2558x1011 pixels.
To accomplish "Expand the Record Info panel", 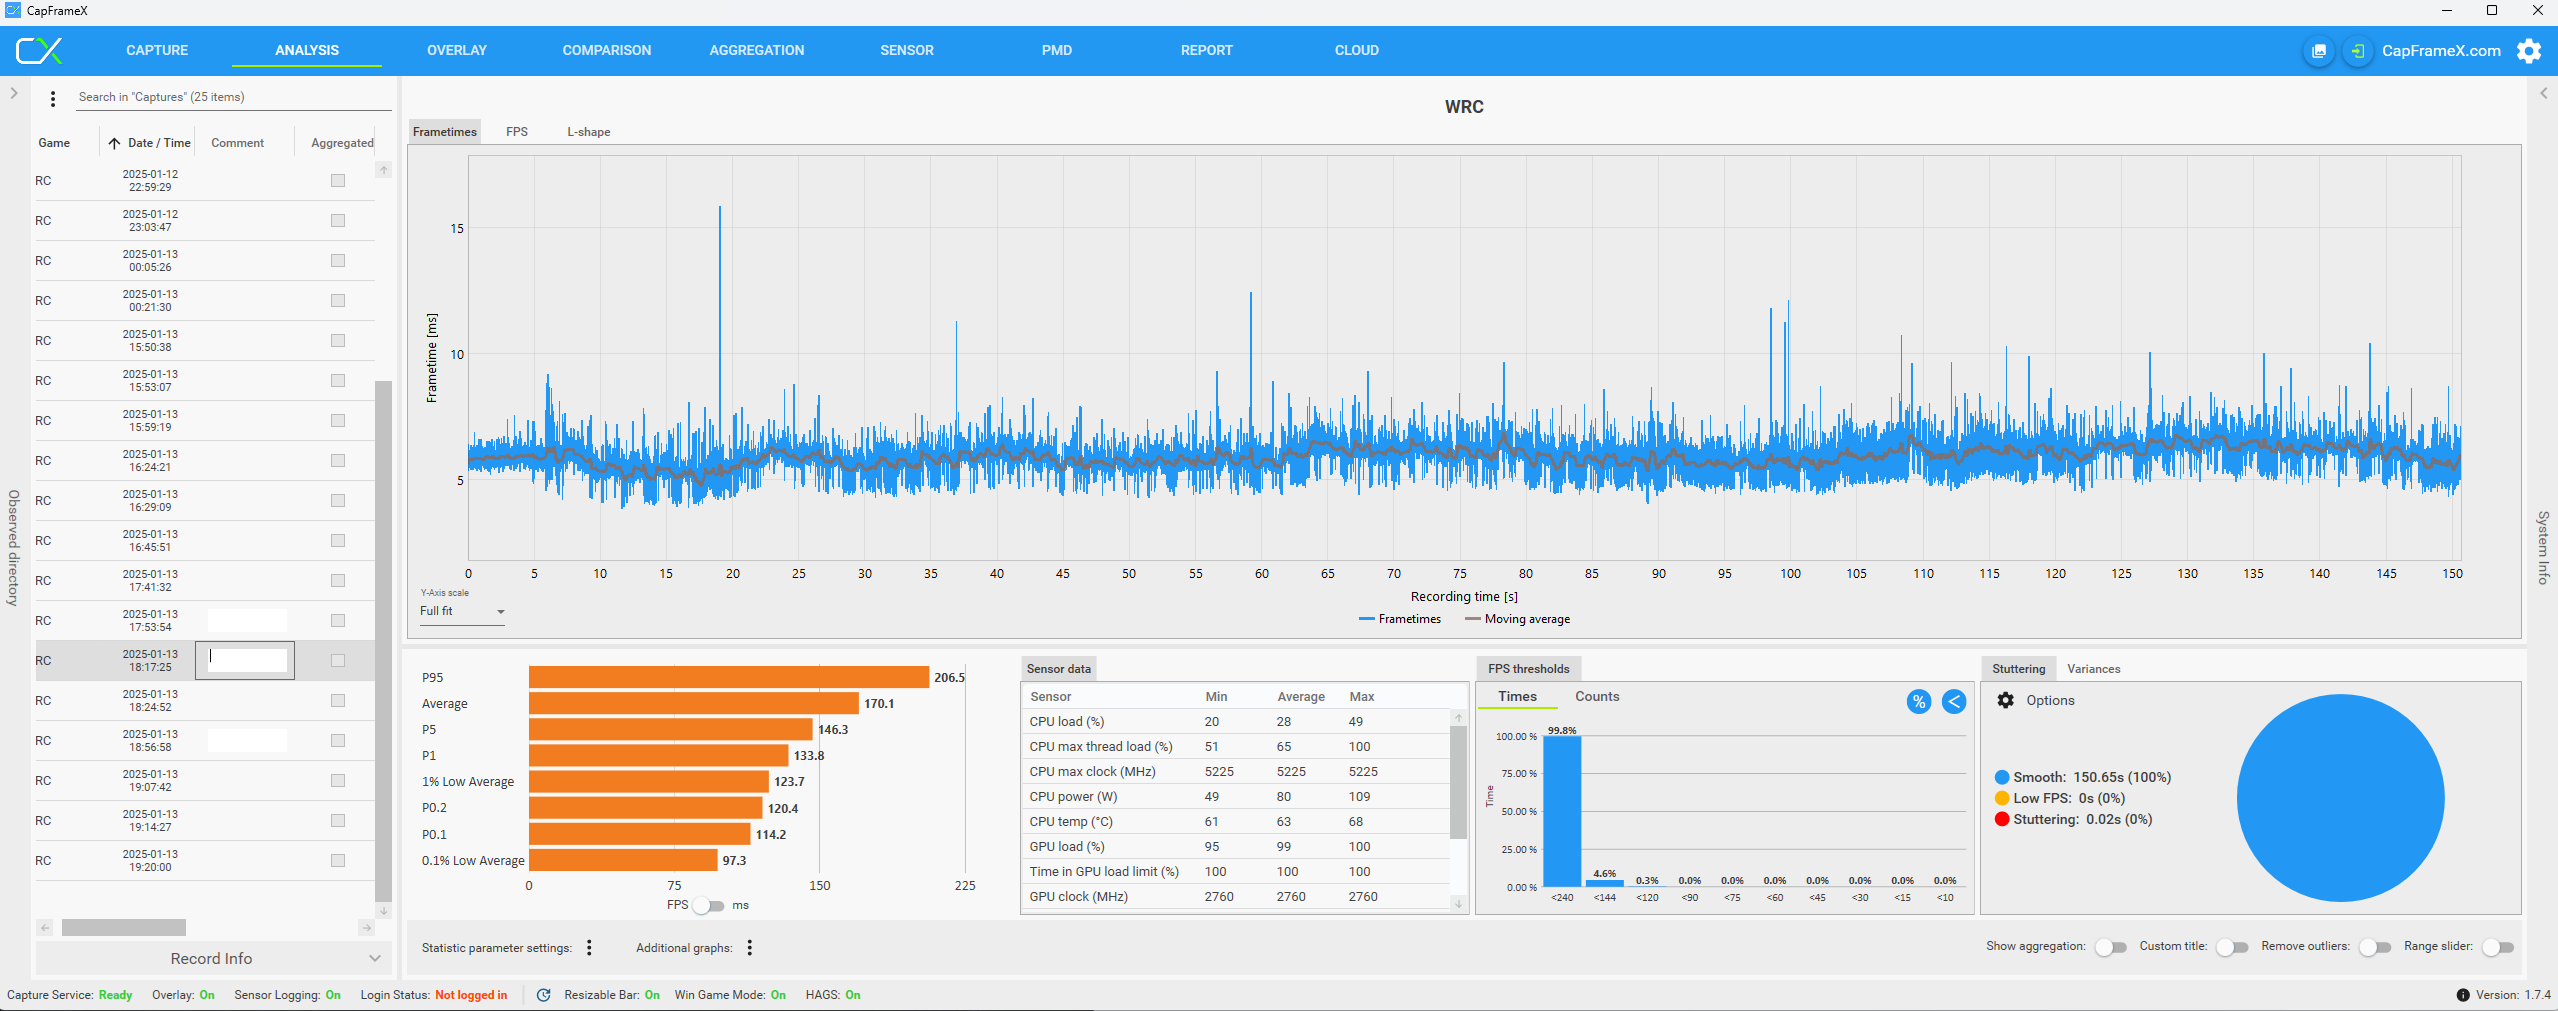I will [x=211, y=958].
